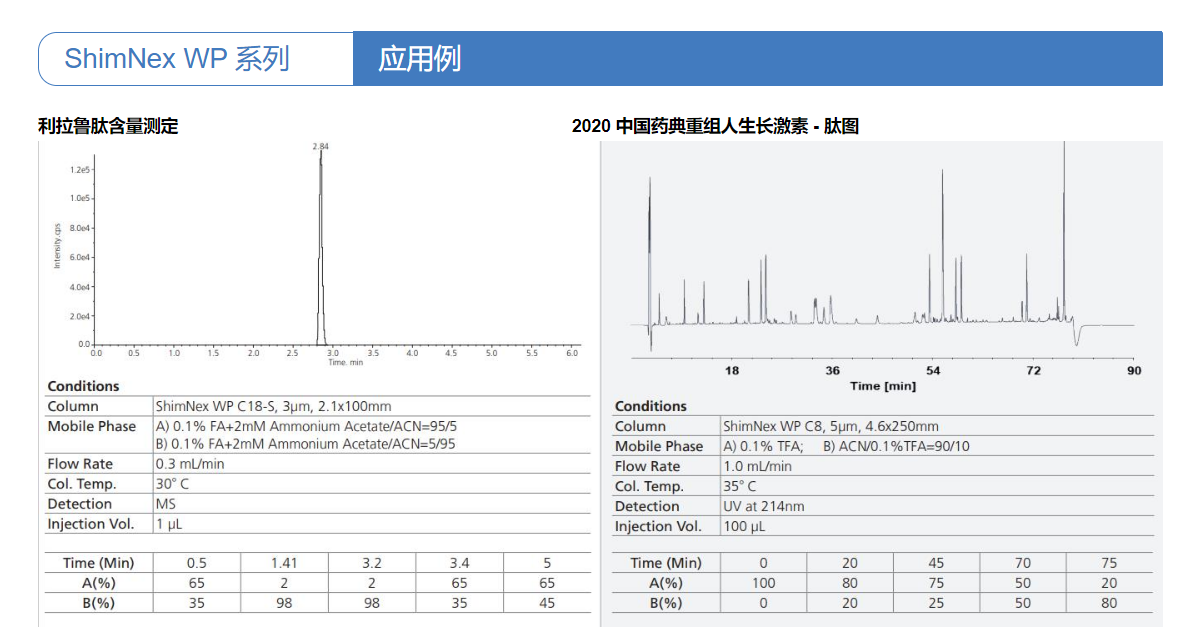
Task: Select the MS detection value cell
Action: (x=166, y=504)
